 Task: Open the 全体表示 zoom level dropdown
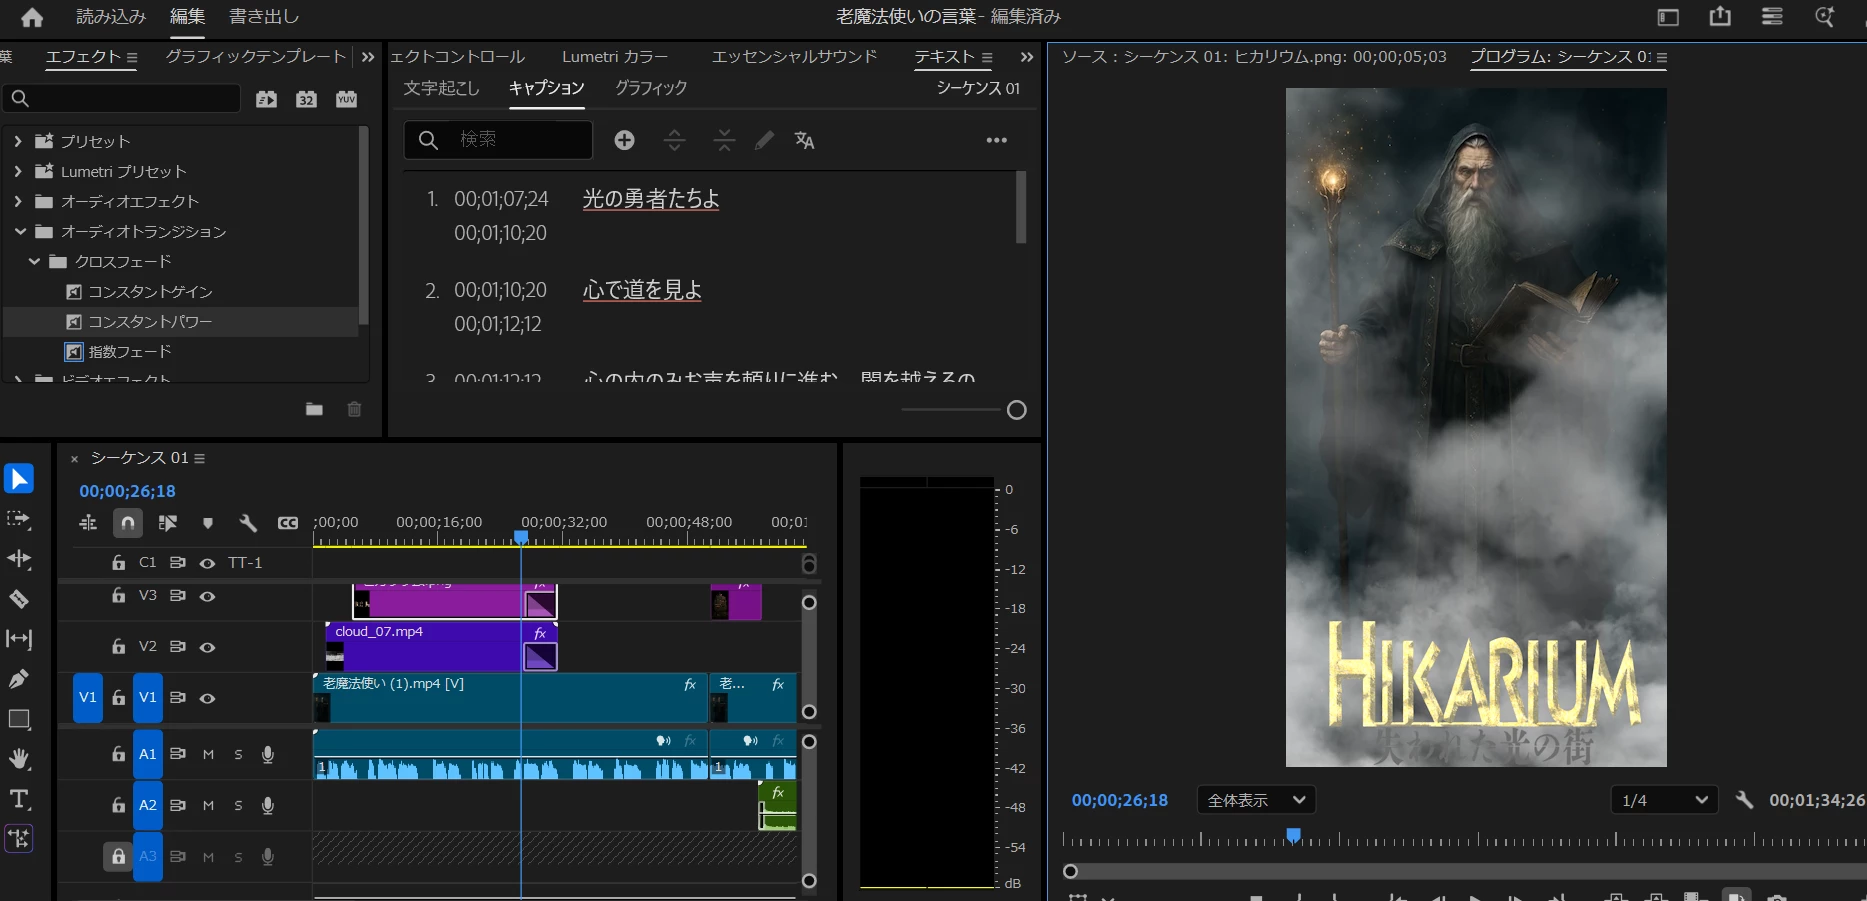1256,800
